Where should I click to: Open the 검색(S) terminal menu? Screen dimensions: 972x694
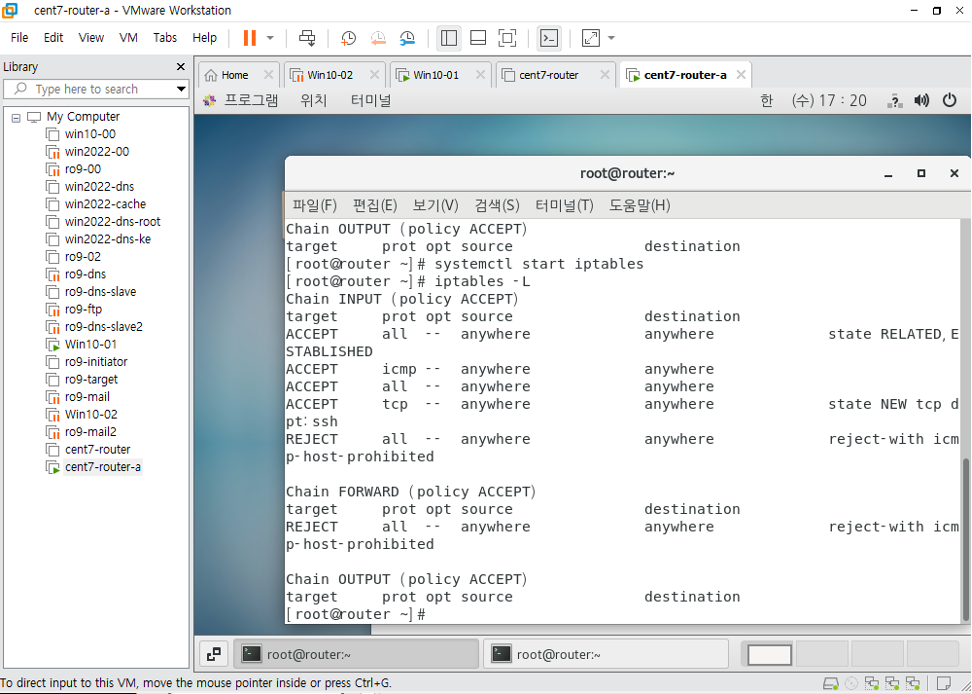[497, 206]
